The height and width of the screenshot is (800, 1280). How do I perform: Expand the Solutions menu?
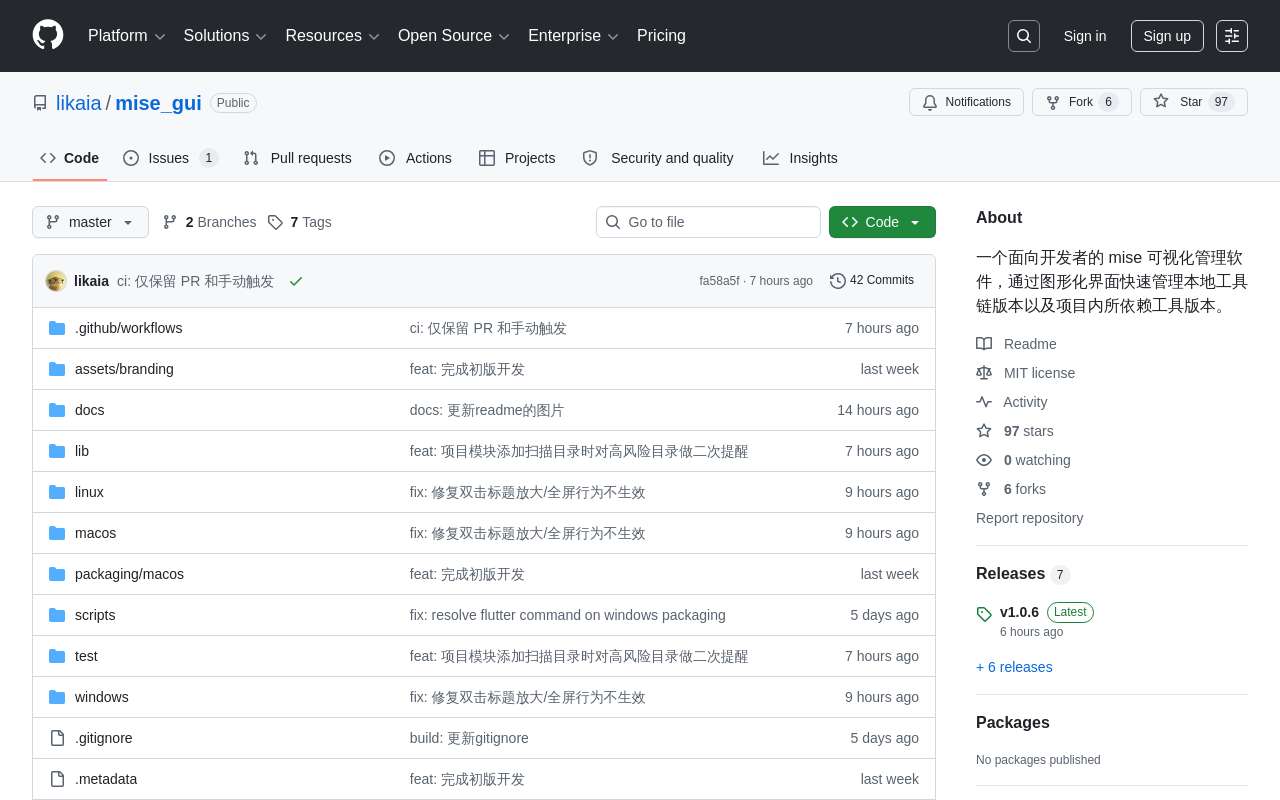[225, 36]
